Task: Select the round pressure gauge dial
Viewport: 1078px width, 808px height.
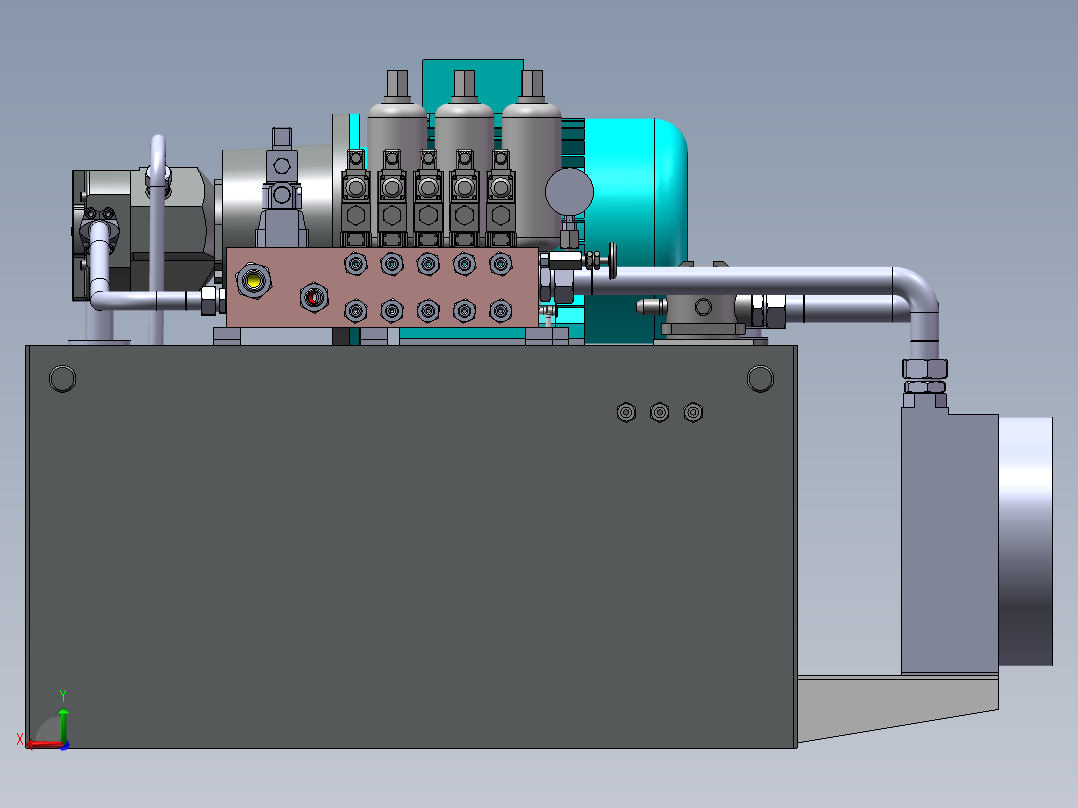Action: tap(569, 192)
